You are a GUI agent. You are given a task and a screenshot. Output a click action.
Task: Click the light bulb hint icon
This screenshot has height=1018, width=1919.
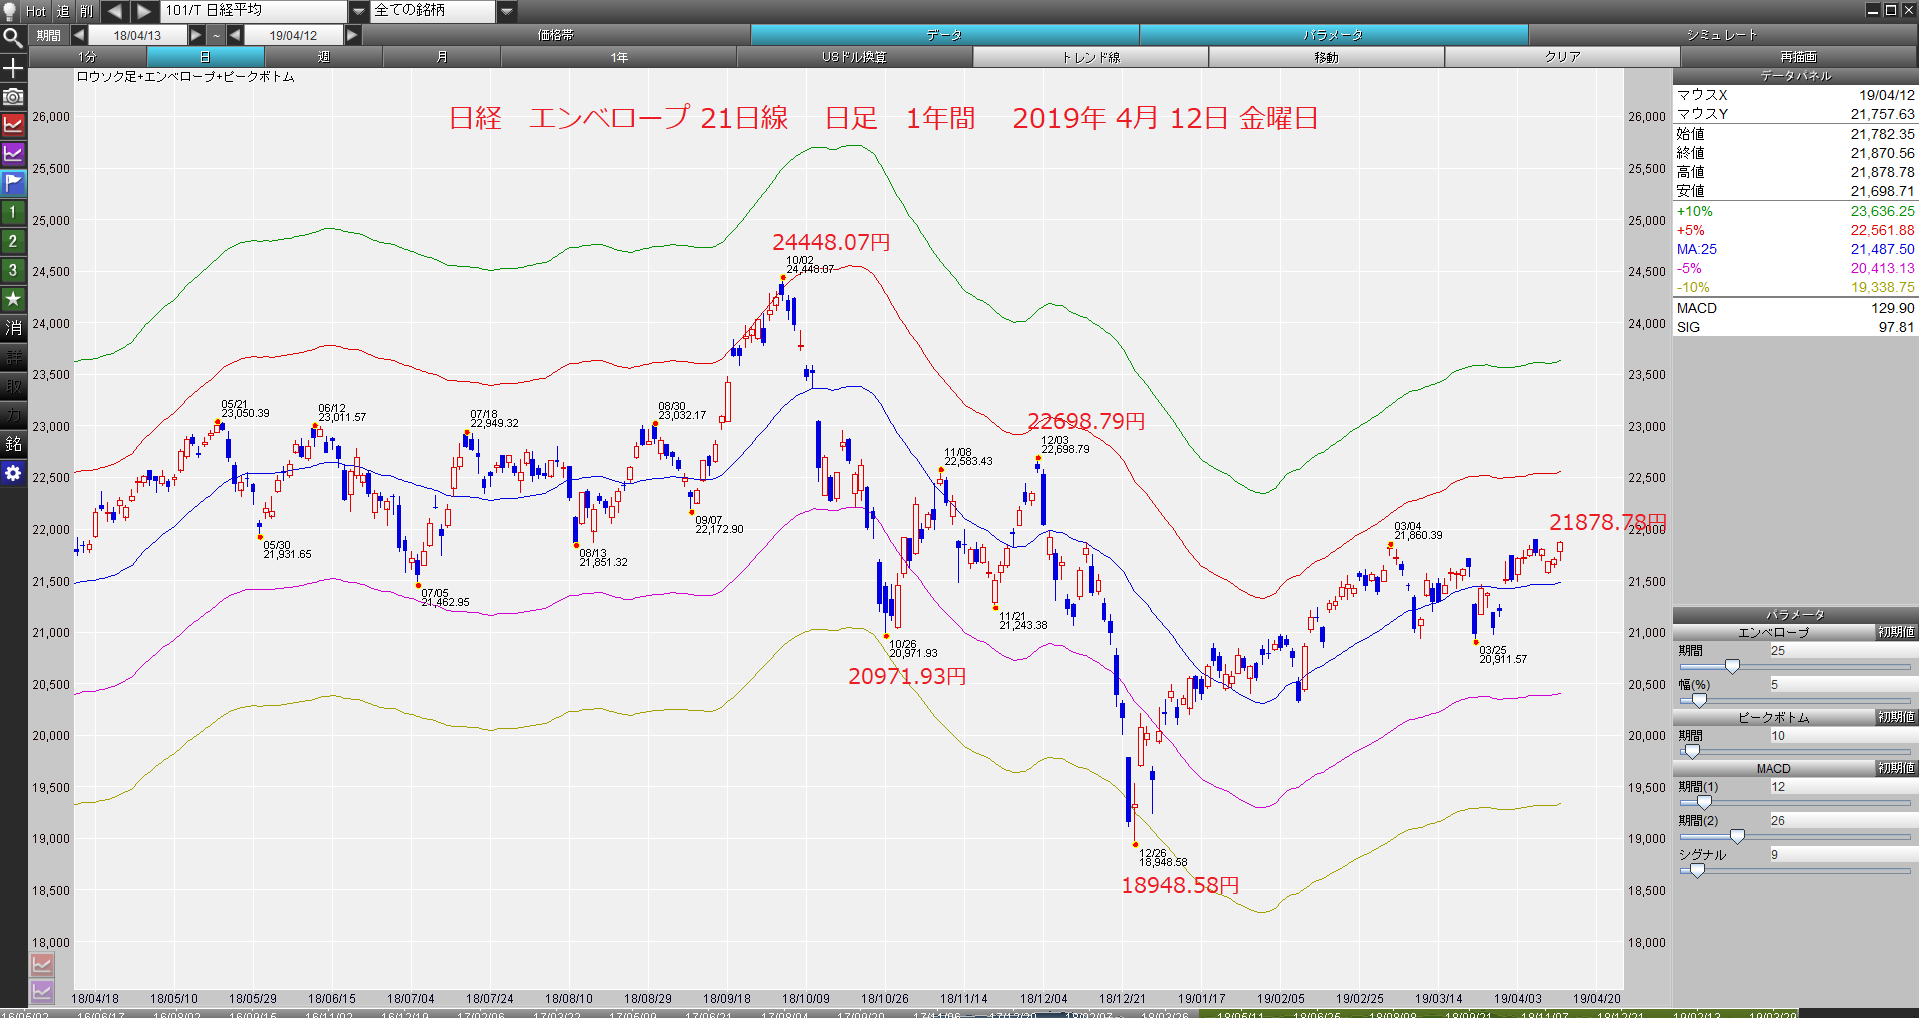tap(10, 11)
